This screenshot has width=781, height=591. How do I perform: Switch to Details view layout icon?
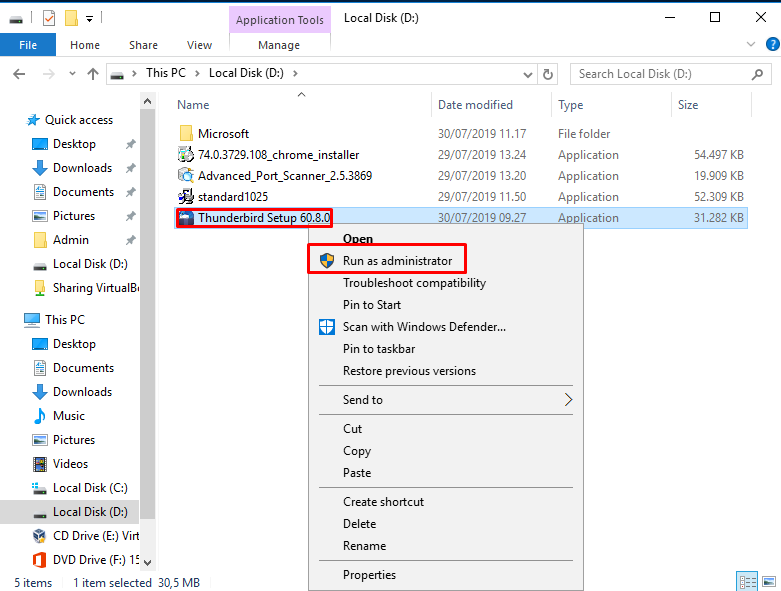pos(747,582)
